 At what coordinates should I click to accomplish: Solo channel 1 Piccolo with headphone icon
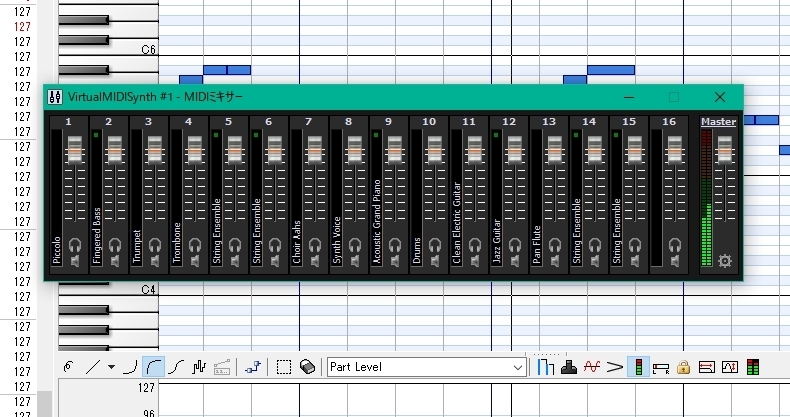coord(75,245)
